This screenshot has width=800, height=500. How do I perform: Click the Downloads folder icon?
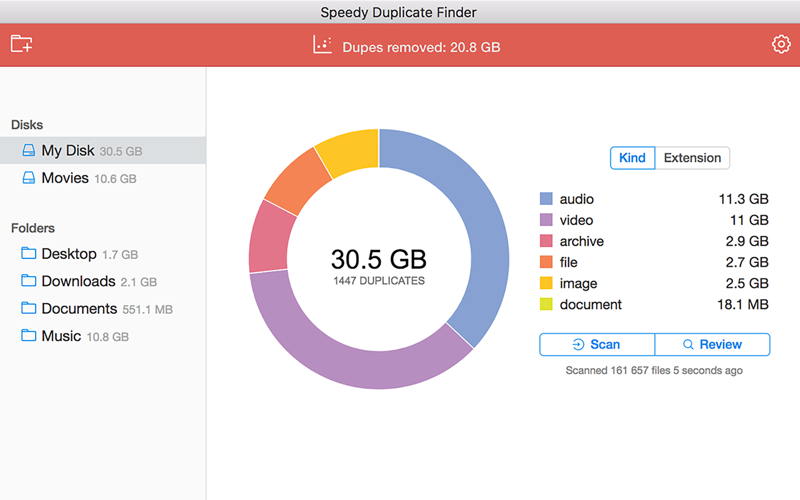(x=29, y=281)
